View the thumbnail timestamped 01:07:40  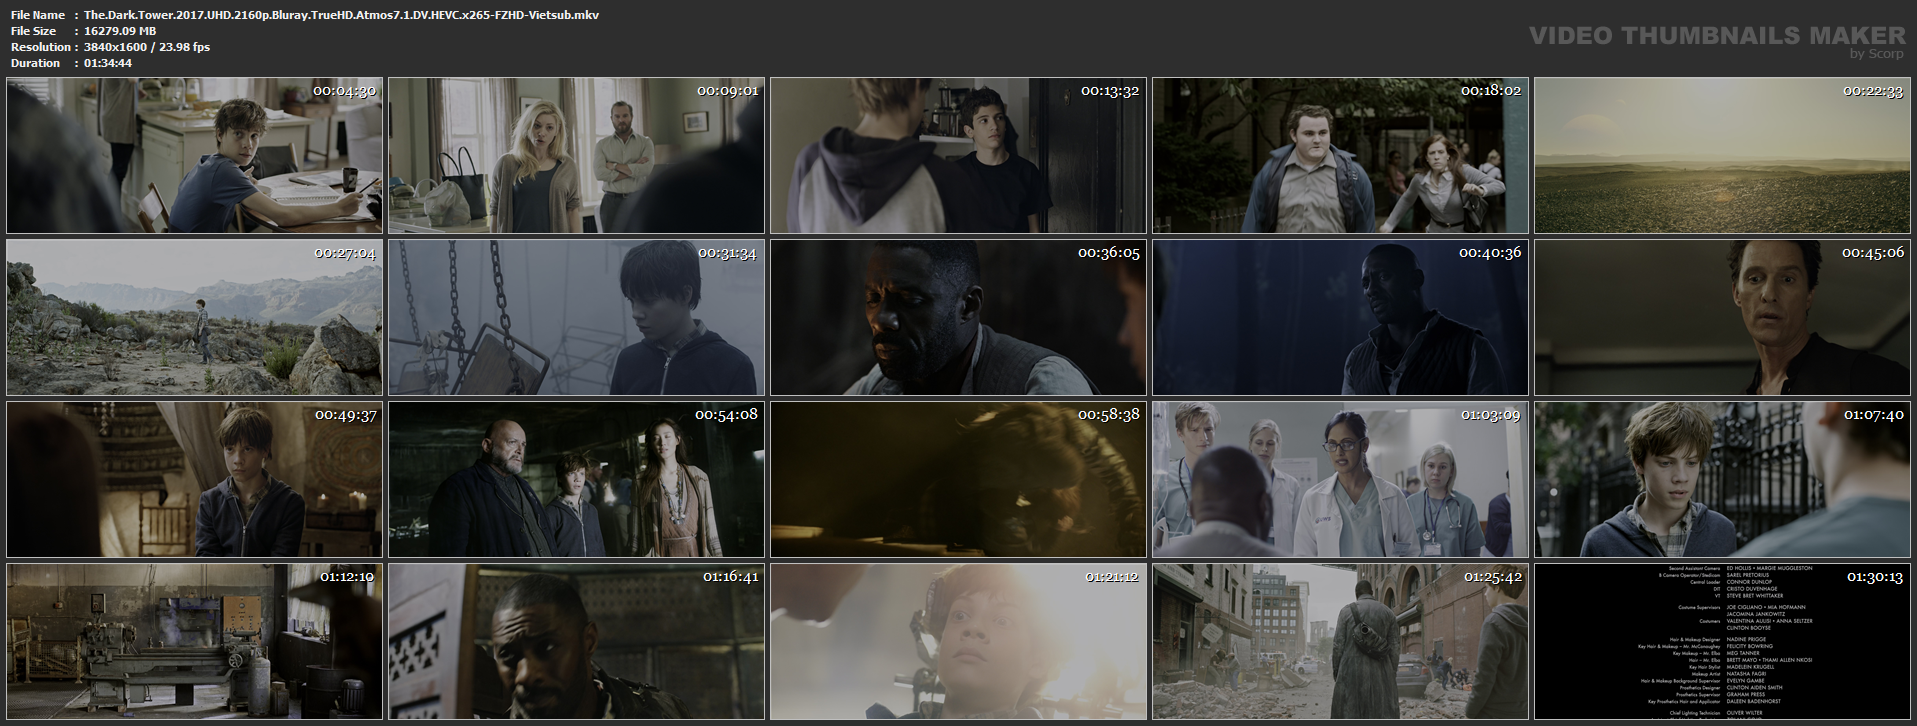(1722, 479)
